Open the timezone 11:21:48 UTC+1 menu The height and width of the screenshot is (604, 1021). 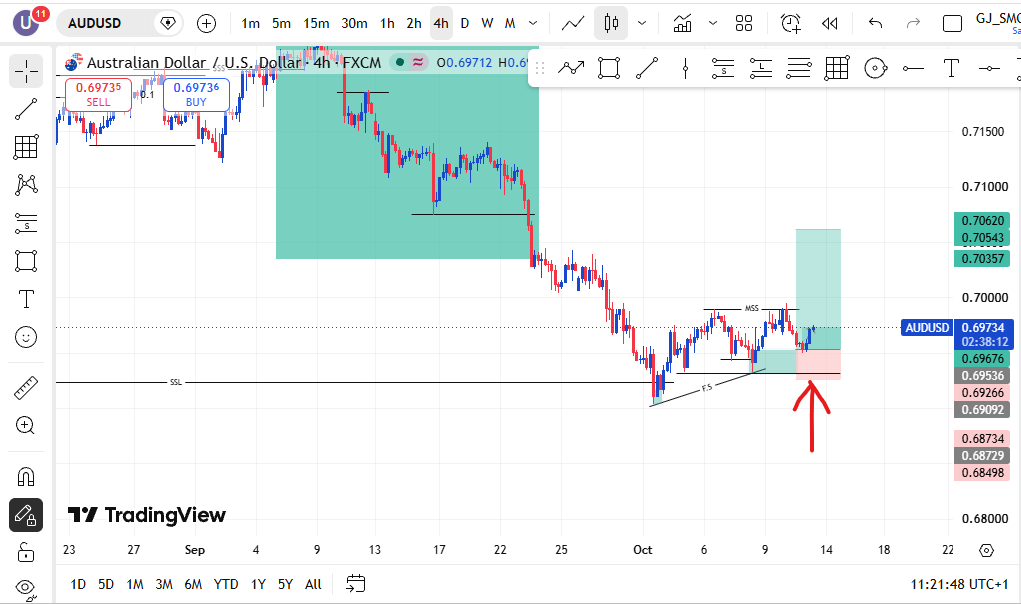[958, 584]
